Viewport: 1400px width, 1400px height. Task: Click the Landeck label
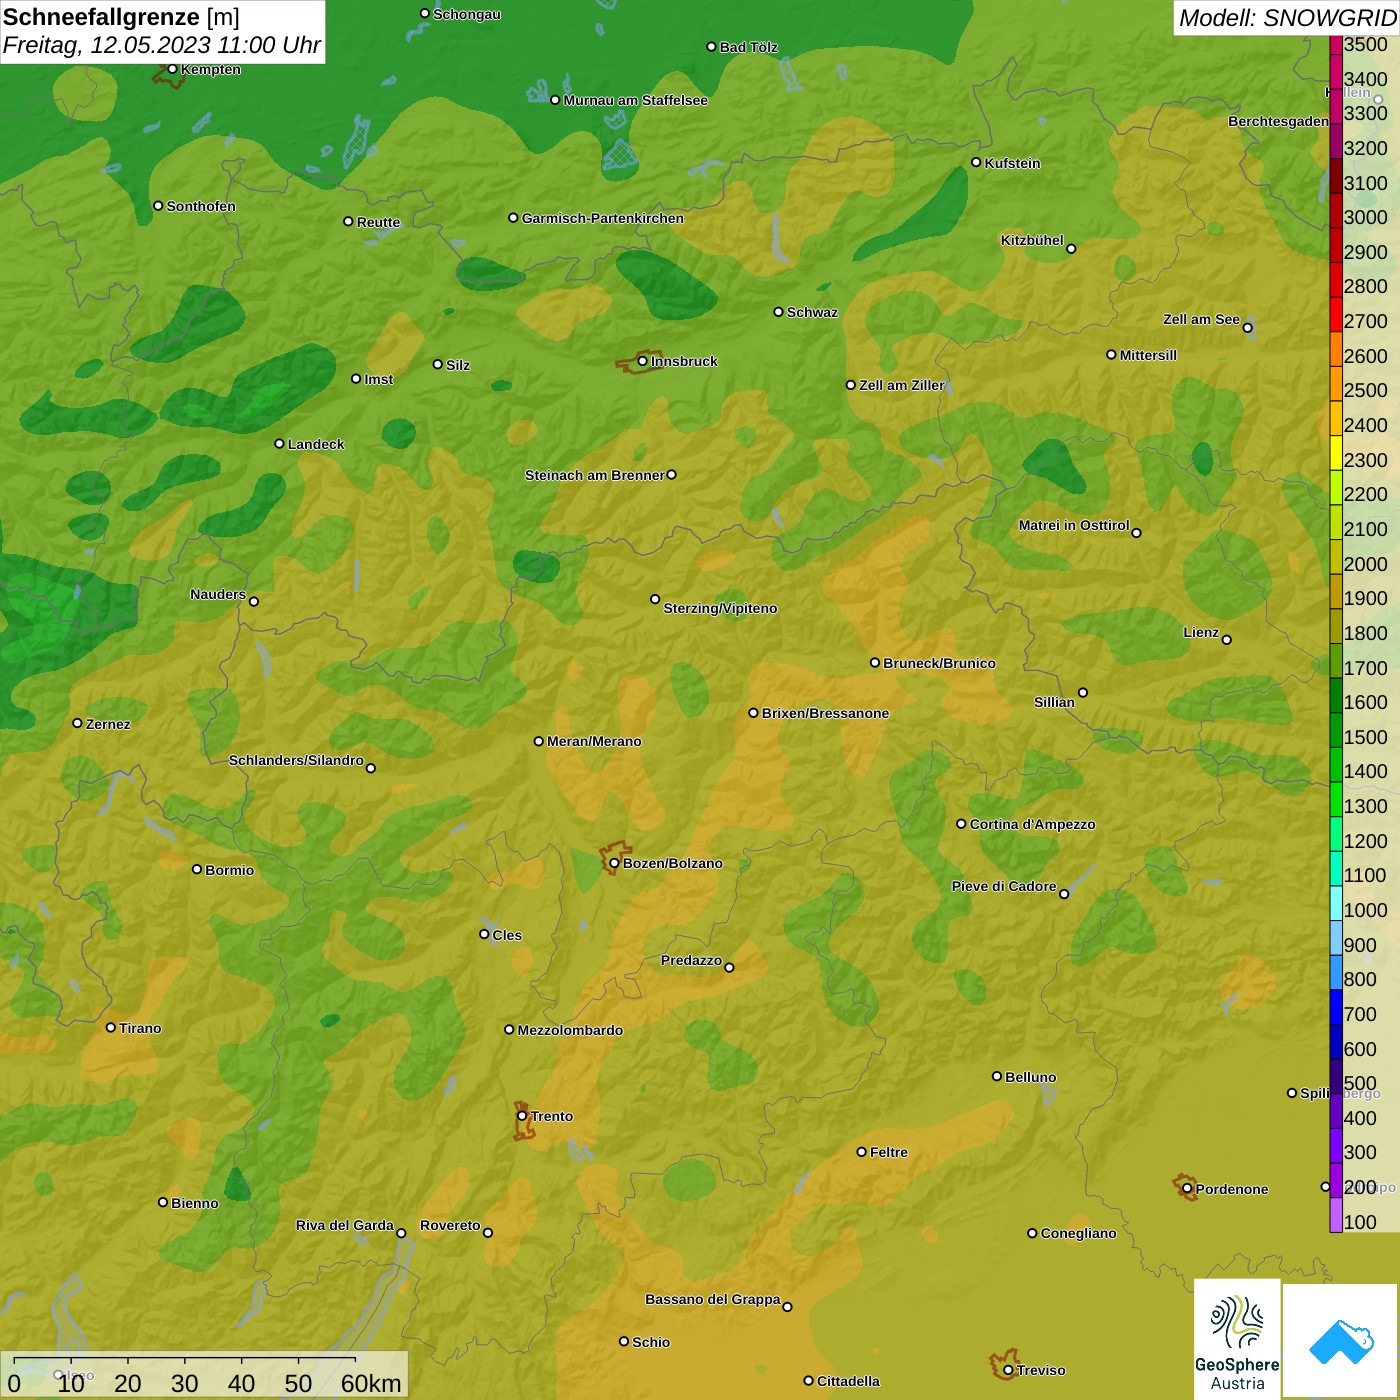point(316,444)
